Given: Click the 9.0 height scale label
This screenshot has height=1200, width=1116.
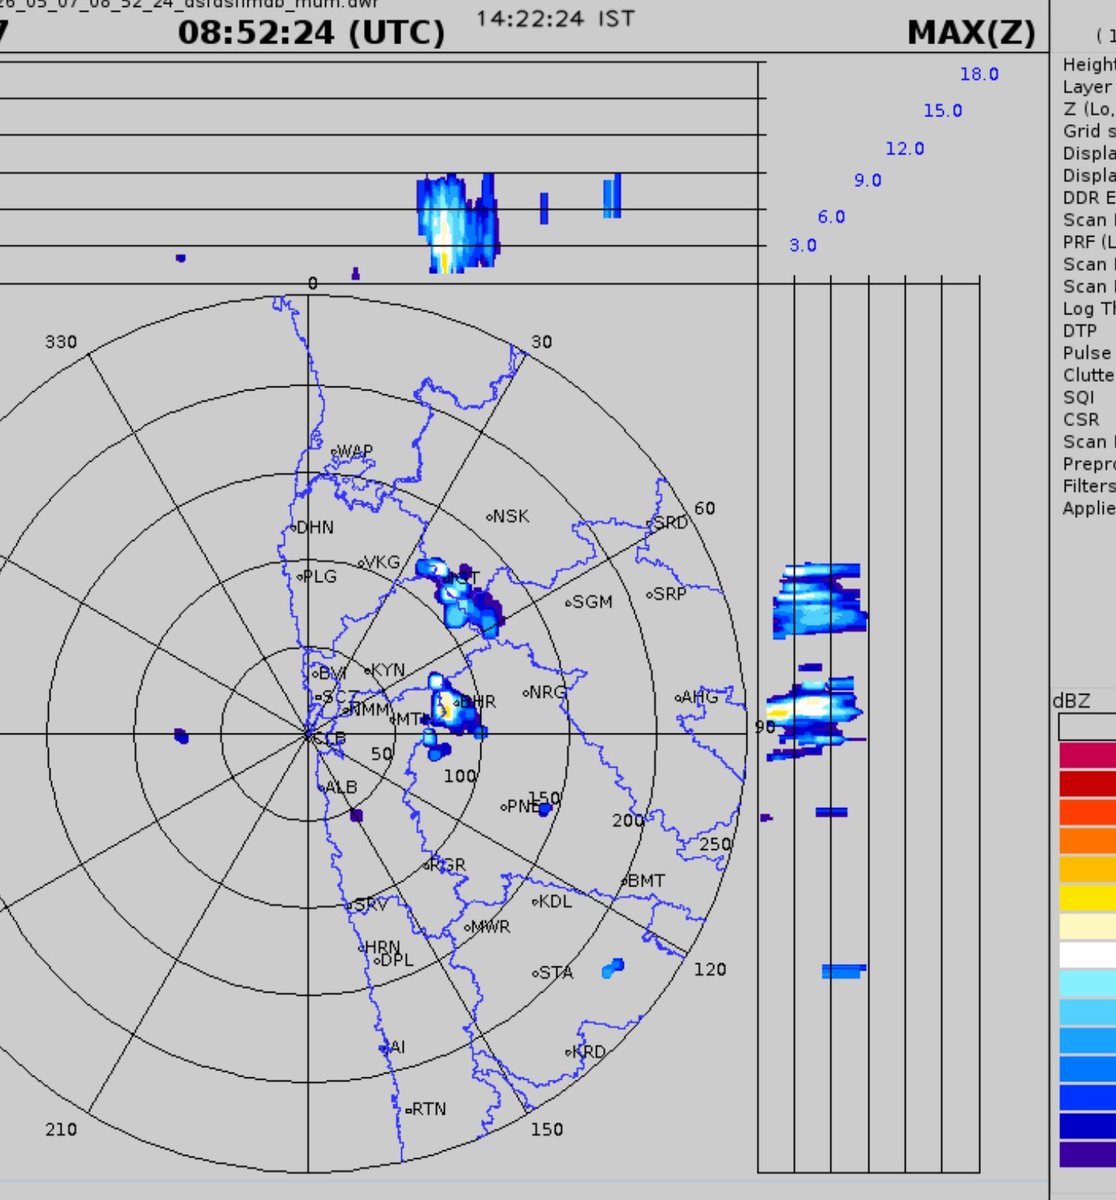Looking at the screenshot, I should [867, 180].
